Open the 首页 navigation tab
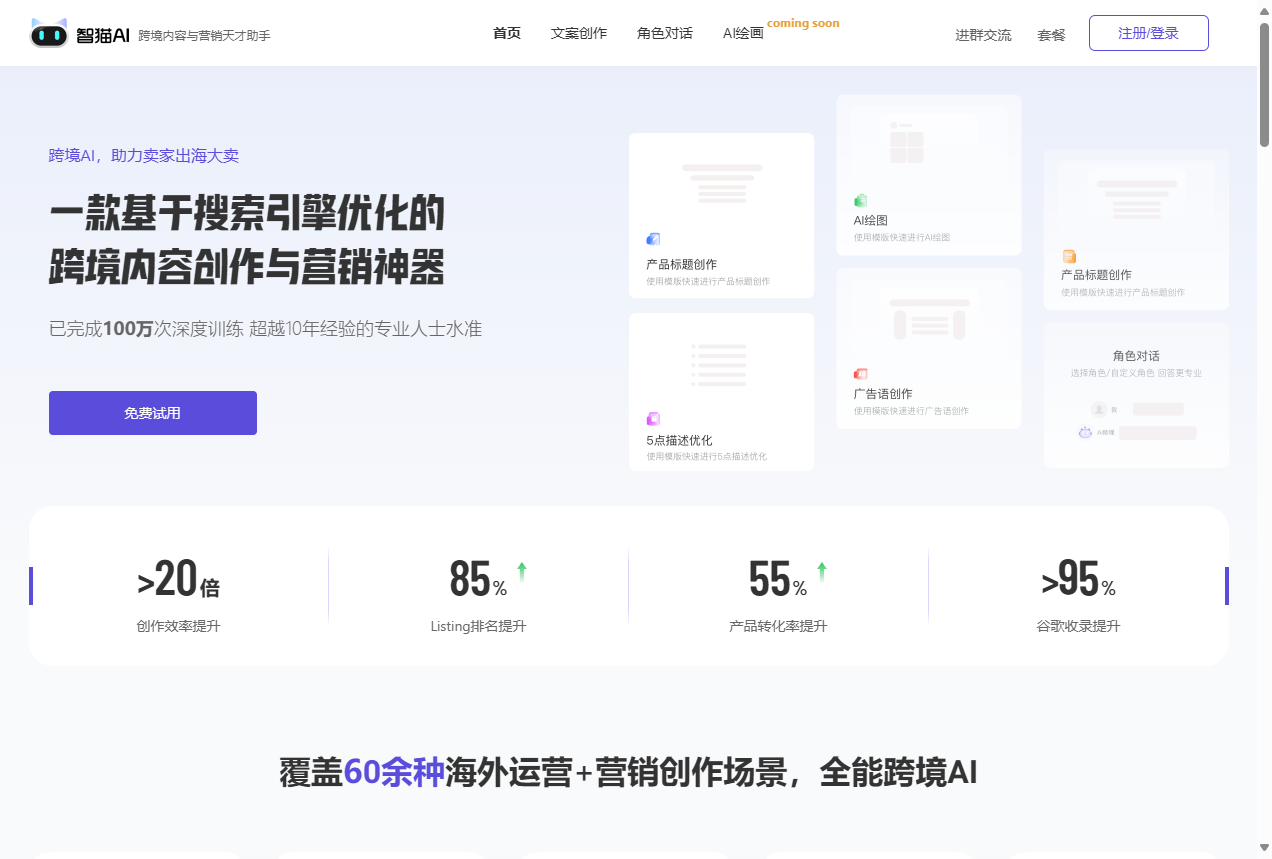 pyautogui.click(x=507, y=33)
